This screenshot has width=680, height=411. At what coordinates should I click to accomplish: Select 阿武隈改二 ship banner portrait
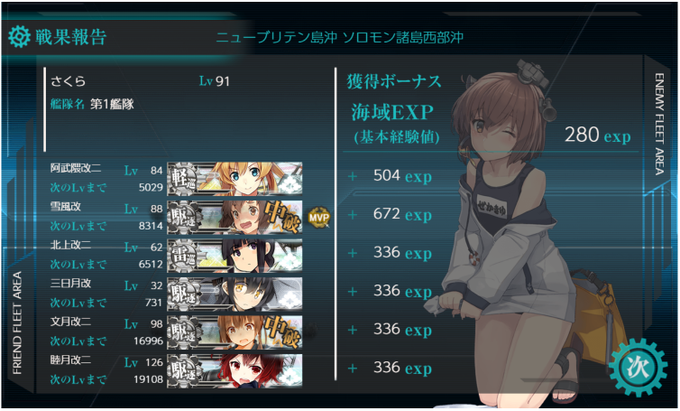[235, 179]
